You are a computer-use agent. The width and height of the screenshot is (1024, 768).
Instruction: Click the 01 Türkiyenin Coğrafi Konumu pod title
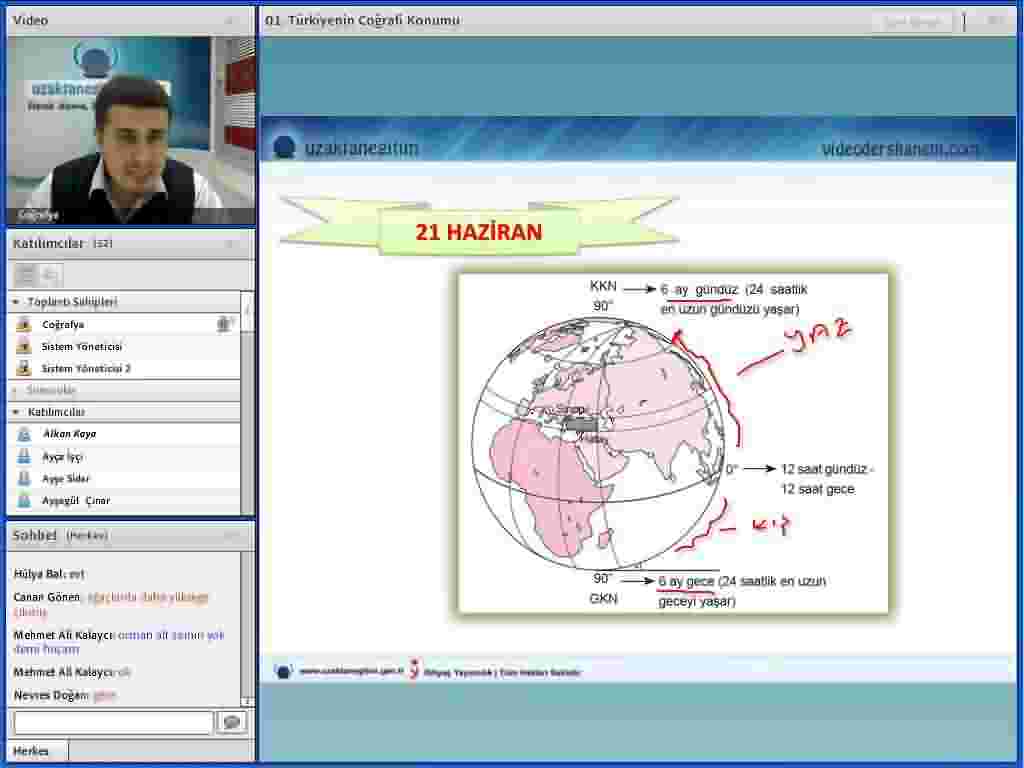coord(362,20)
